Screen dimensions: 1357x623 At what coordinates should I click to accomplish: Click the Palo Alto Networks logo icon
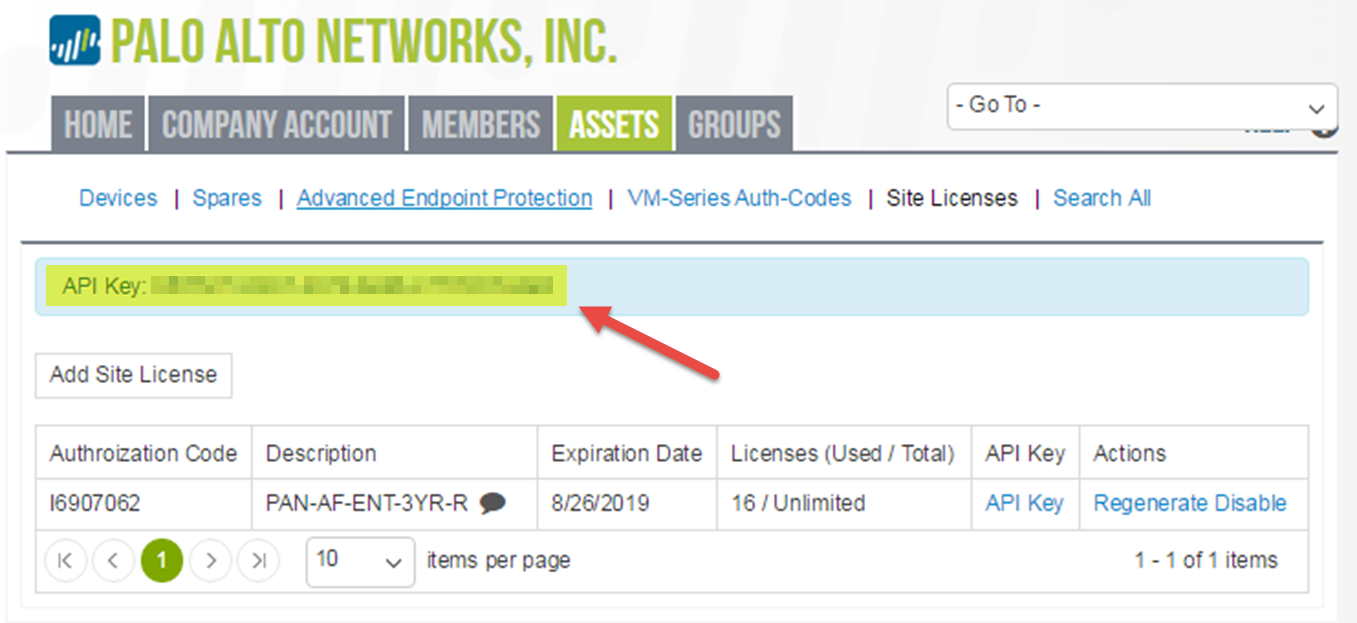tap(74, 41)
